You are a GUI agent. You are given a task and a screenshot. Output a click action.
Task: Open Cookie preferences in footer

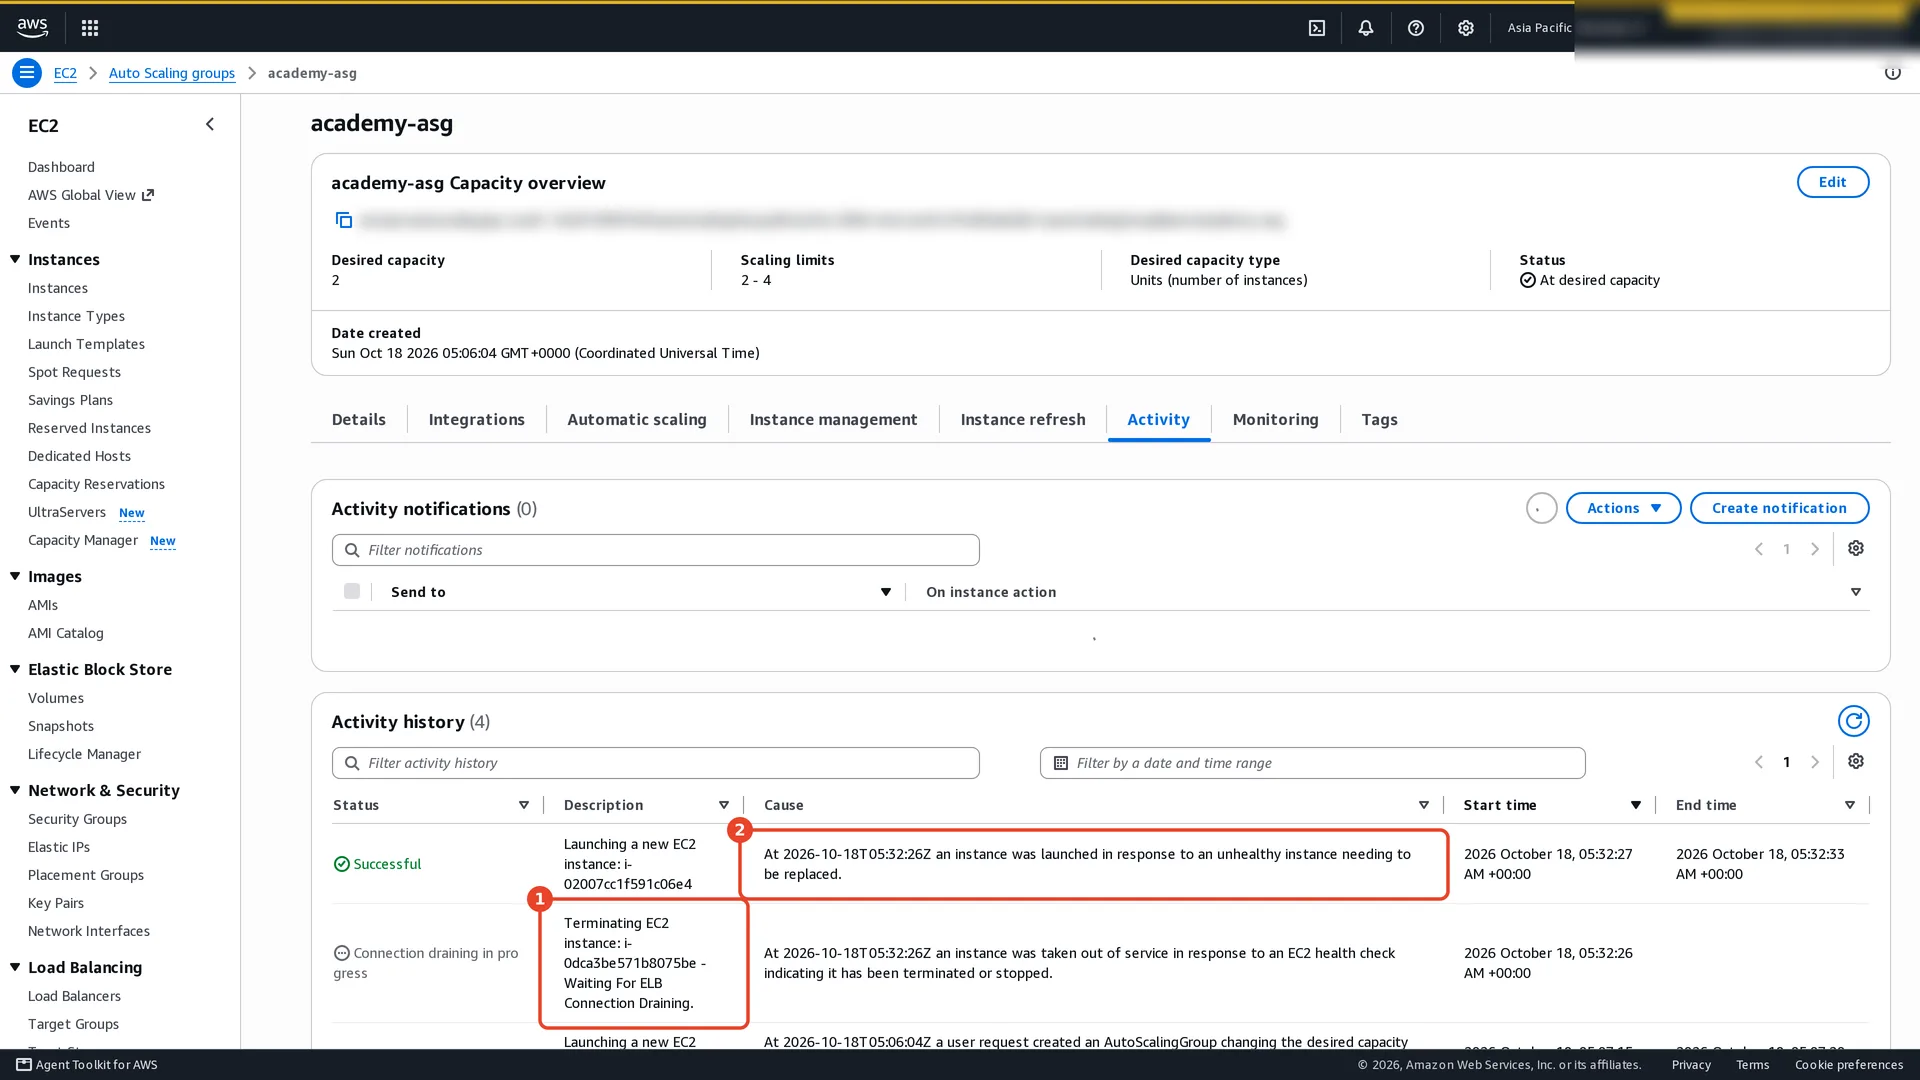[1848, 1064]
